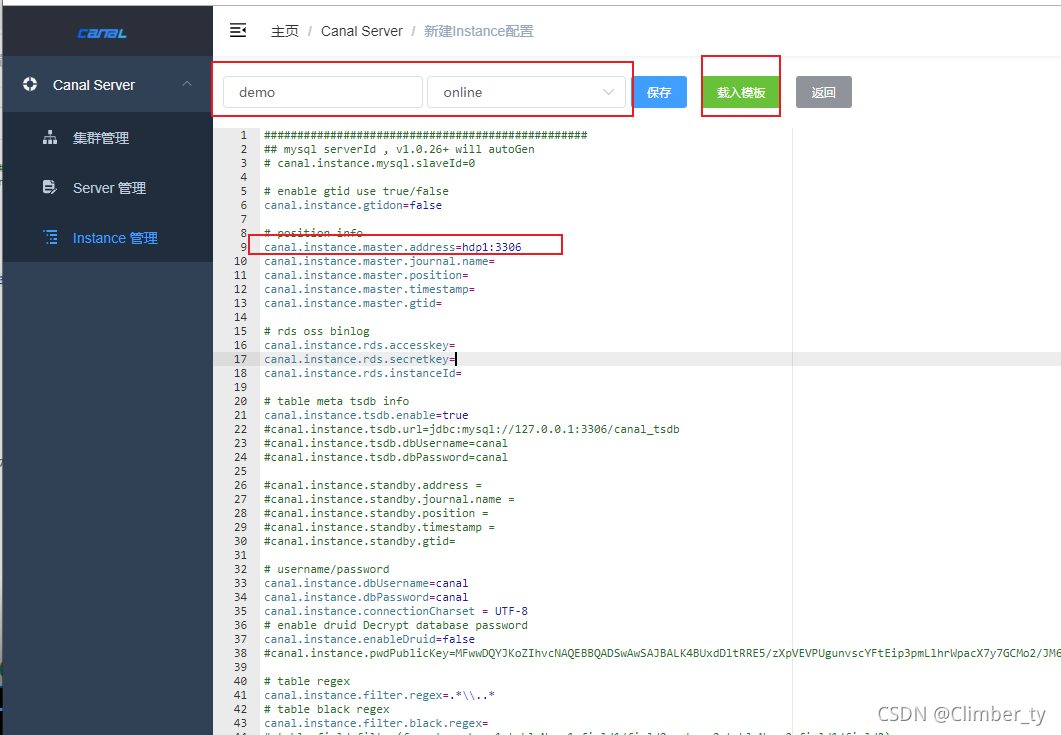Click line 'canal.instance.enableDruid=false'
The image size is (1061, 735).
tap(369, 639)
